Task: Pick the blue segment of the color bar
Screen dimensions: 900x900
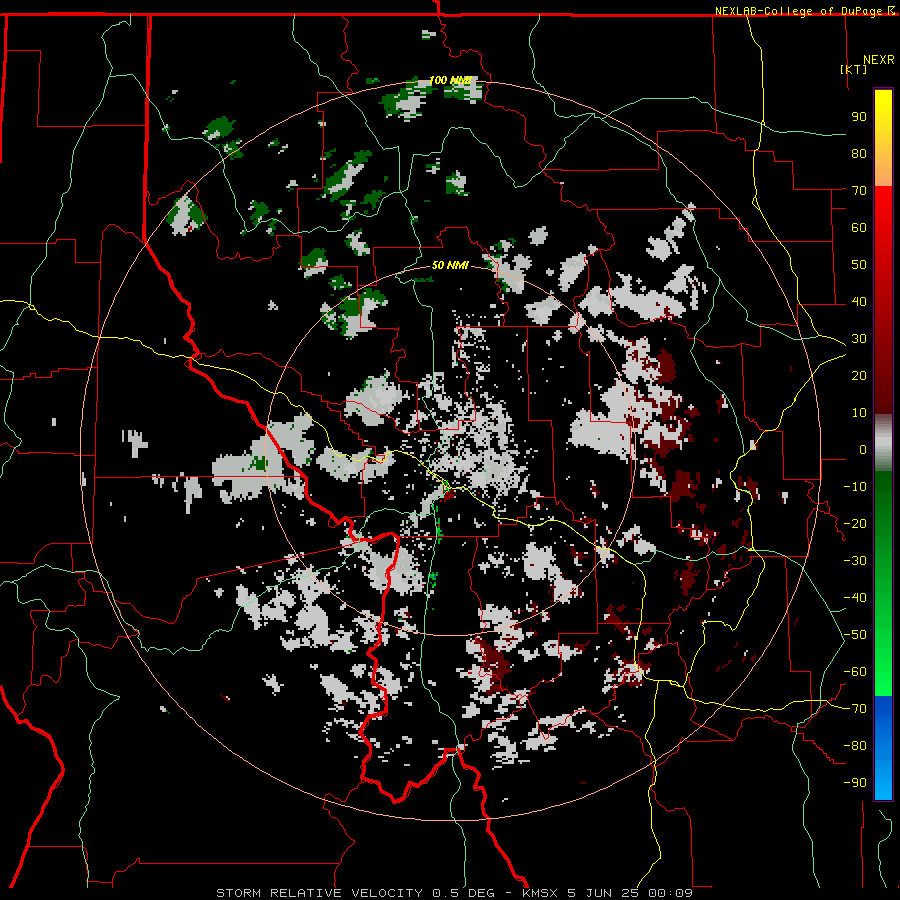Action: (883, 748)
